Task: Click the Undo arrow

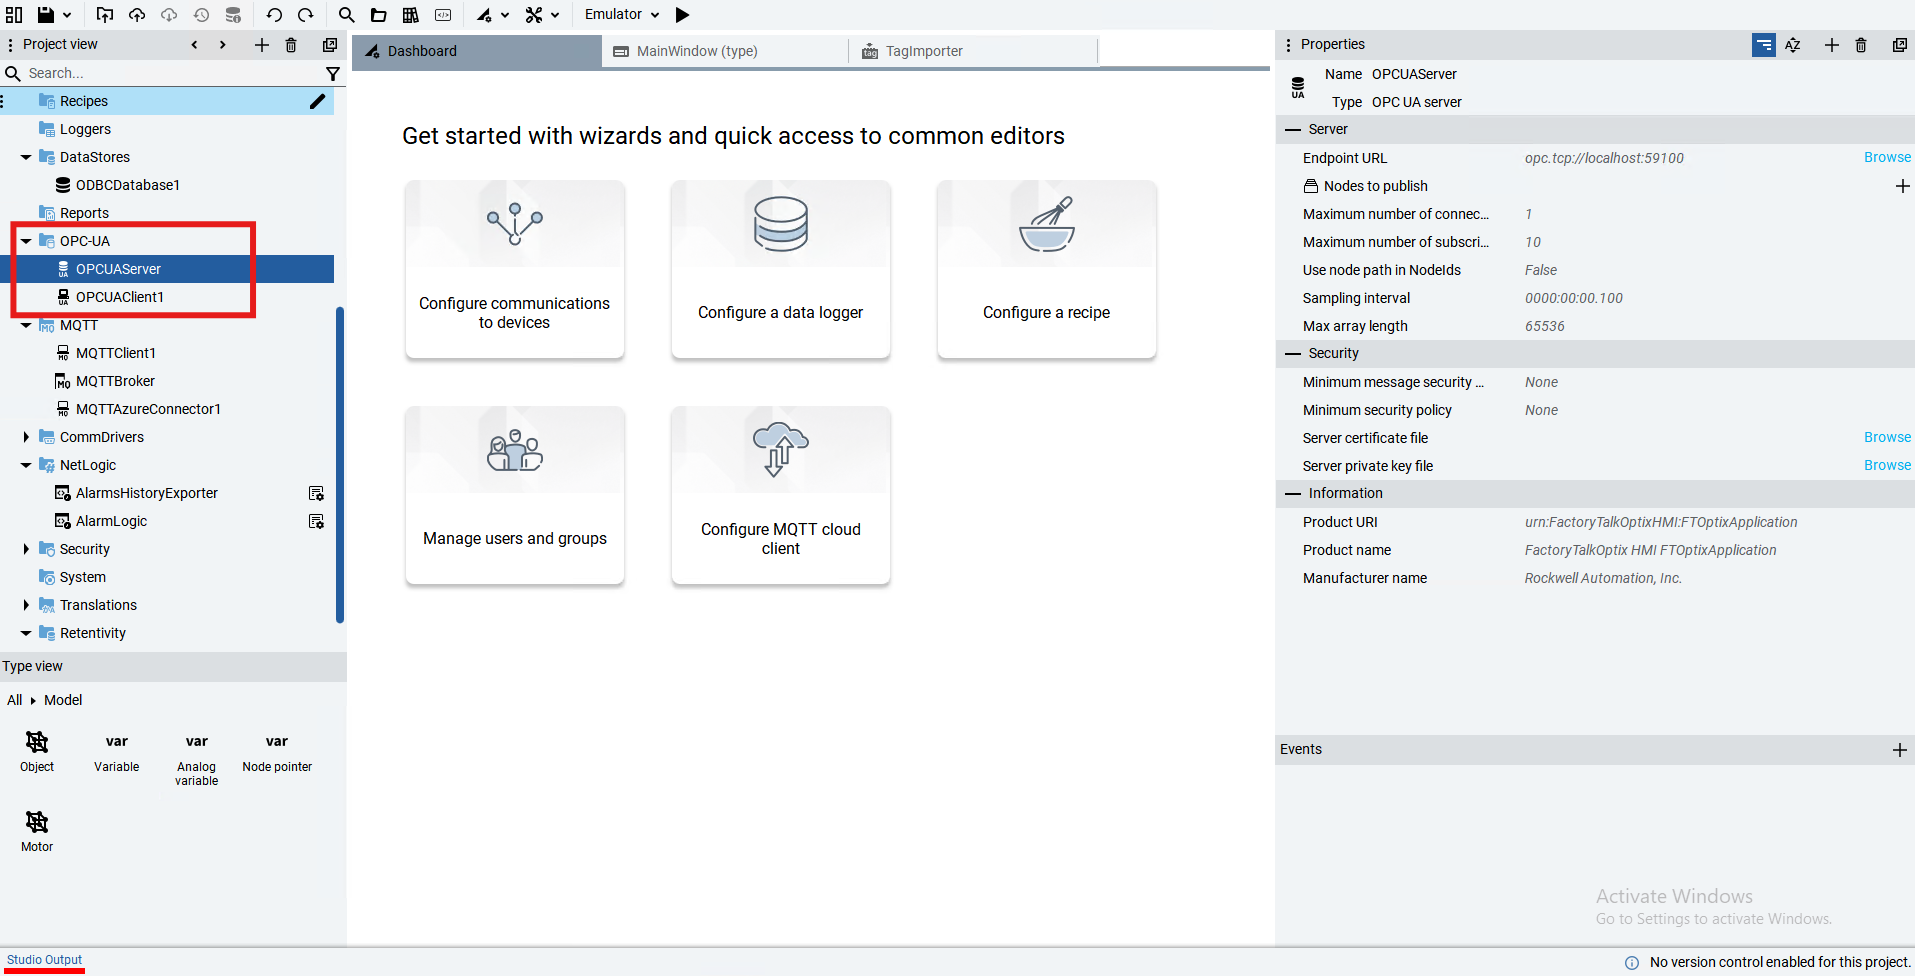Action: 274,15
